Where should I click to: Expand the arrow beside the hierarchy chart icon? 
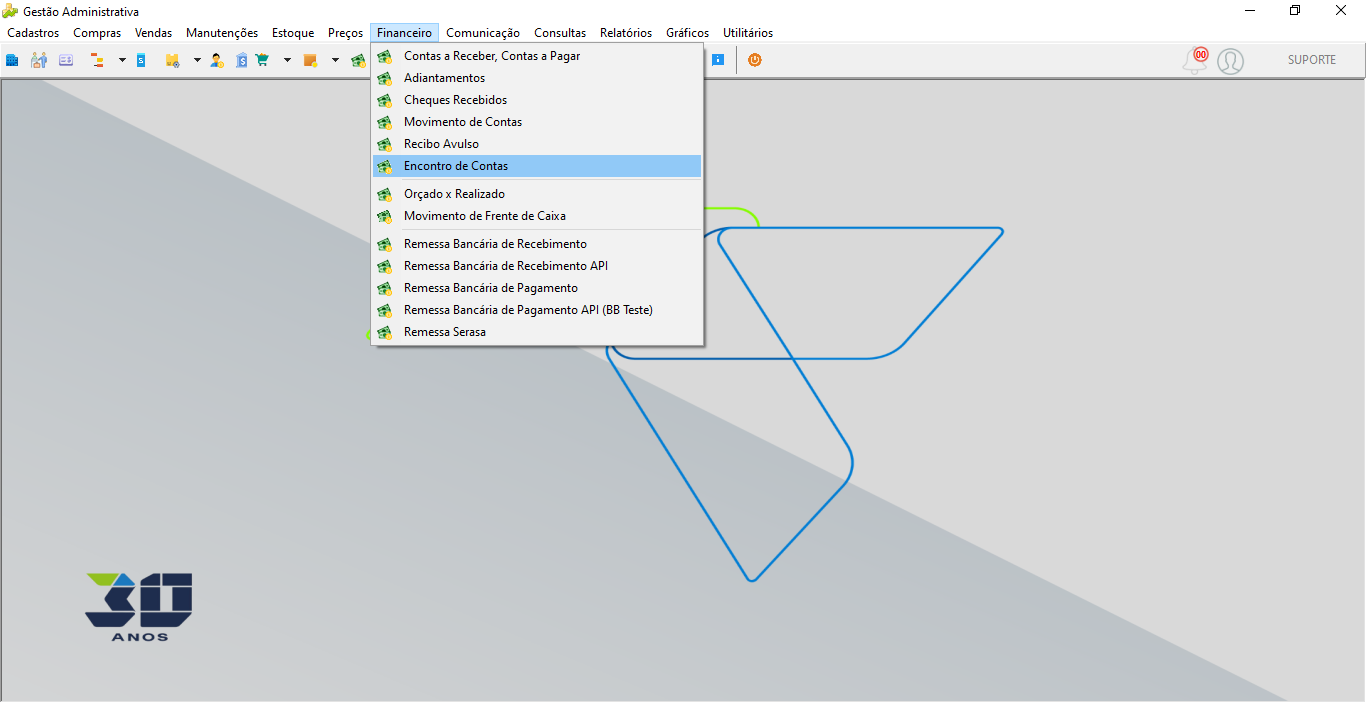pyautogui.click(x=122, y=60)
